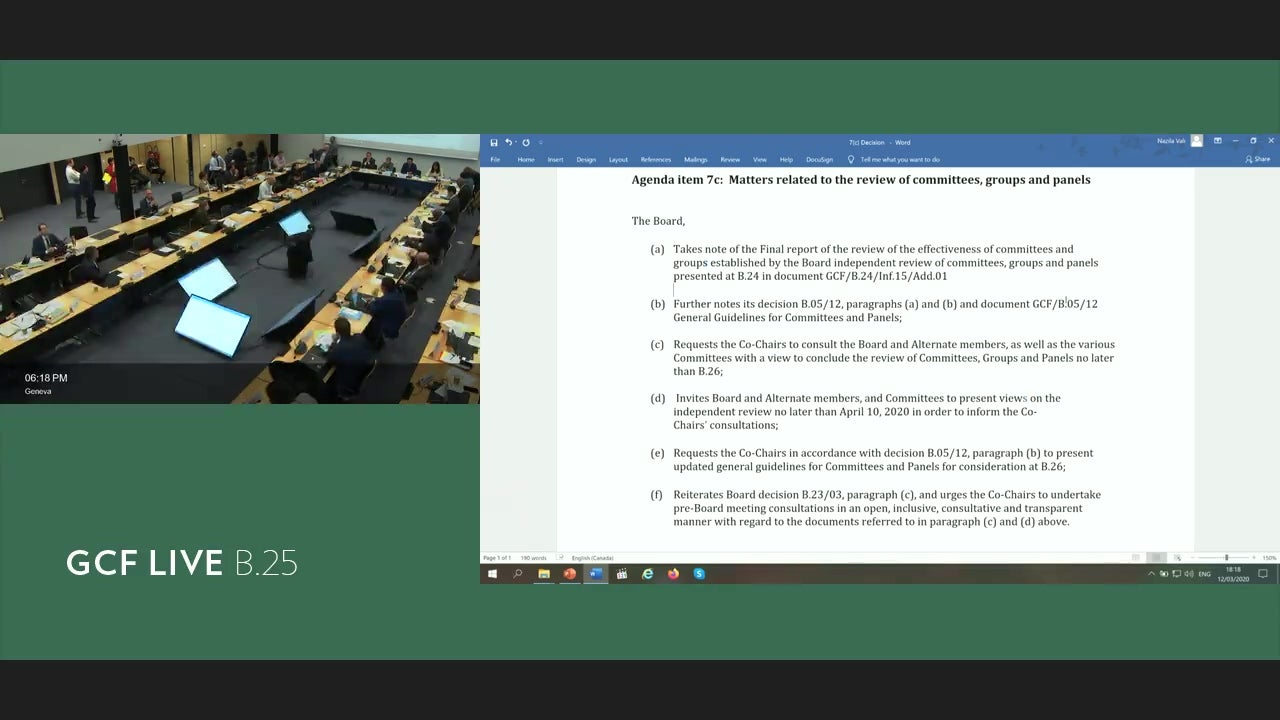The width and height of the screenshot is (1280, 720).
Task: Select the Design tab
Action: (586, 160)
